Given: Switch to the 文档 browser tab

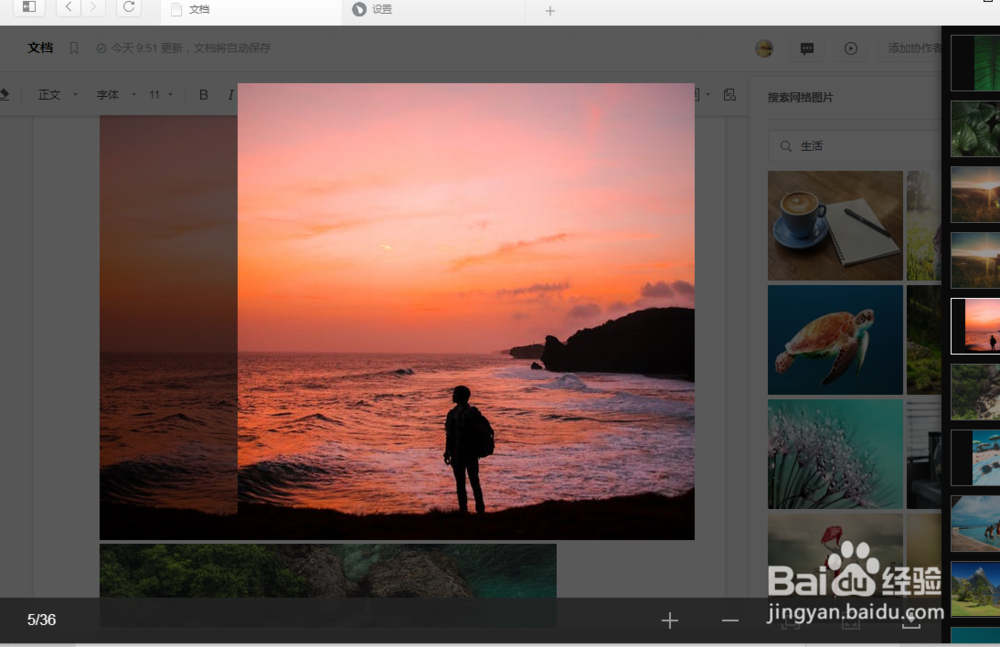Looking at the screenshot, I should point(251,10).
